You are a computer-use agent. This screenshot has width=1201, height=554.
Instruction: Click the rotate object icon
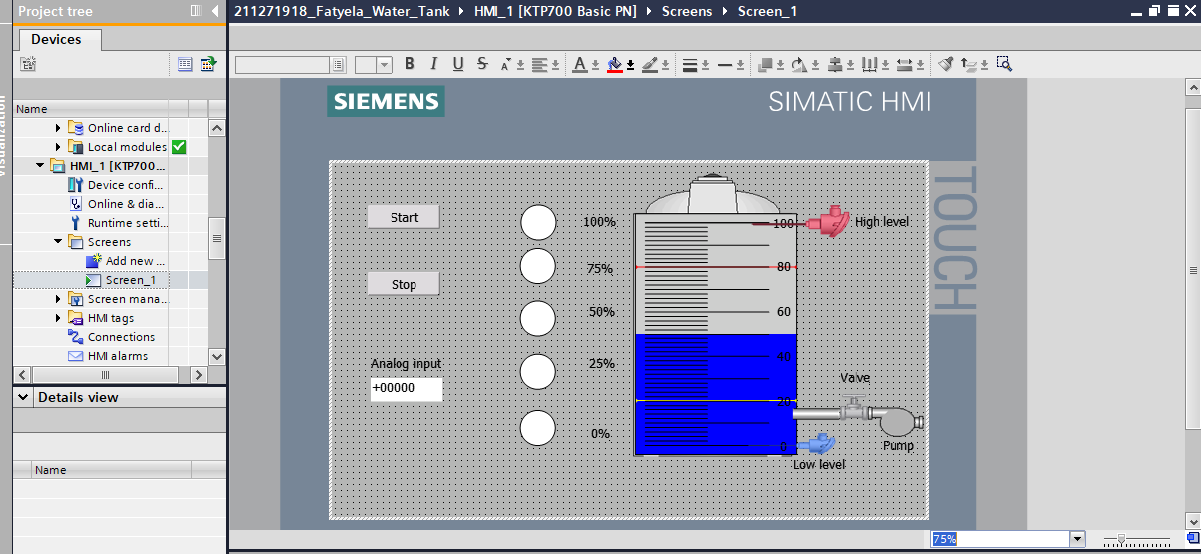coord(798,64)
